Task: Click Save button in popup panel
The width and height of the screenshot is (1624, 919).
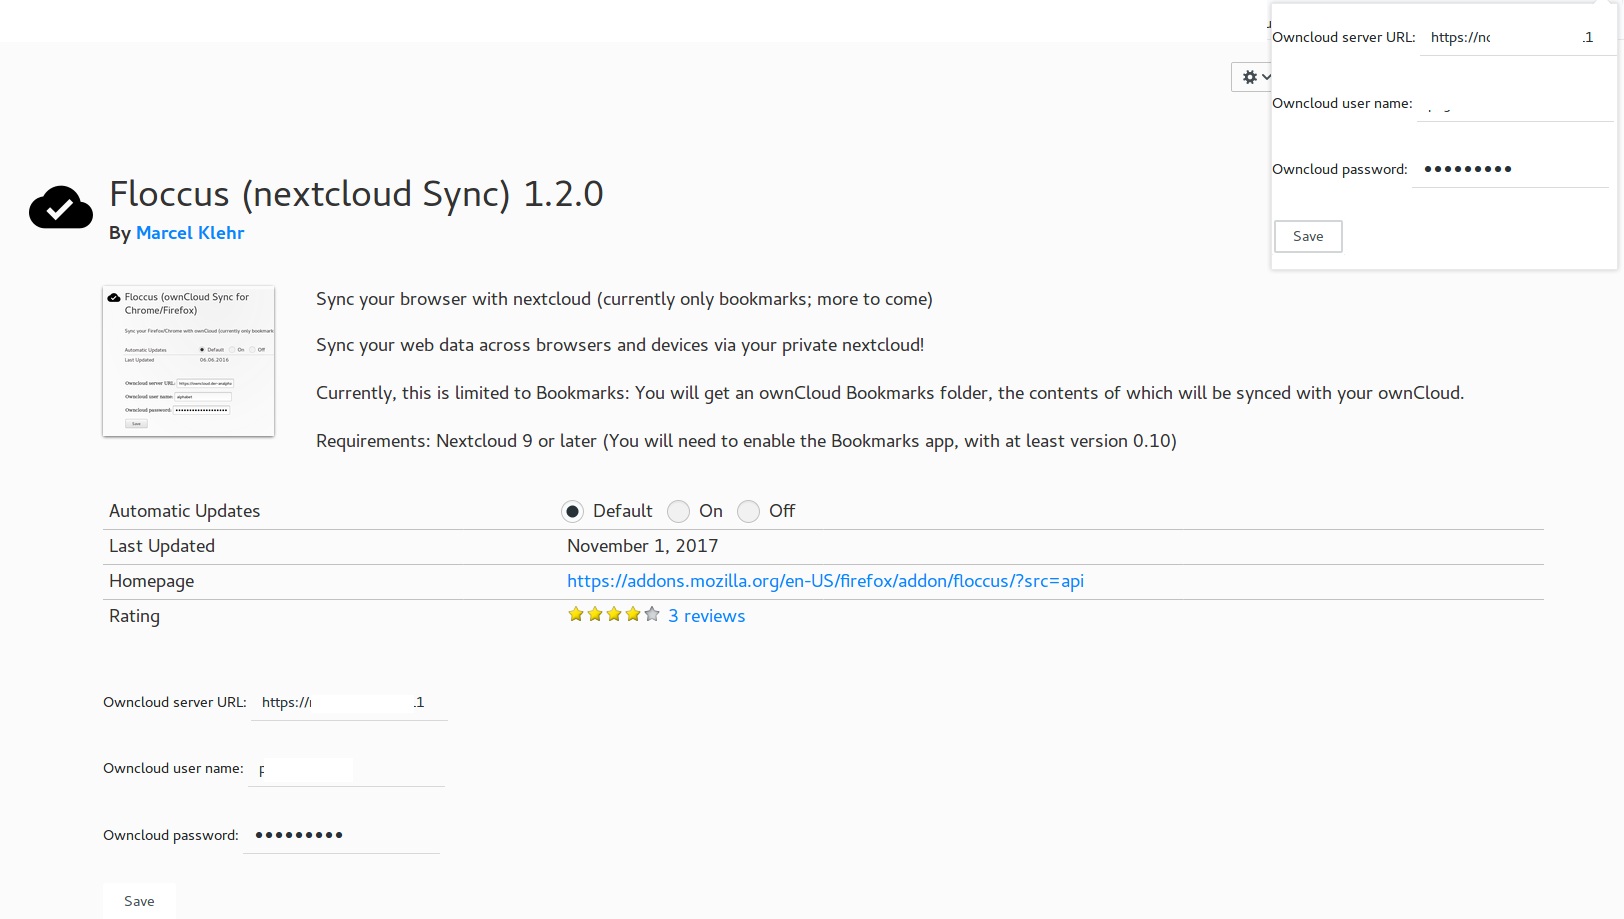Action: point(1308,237)
